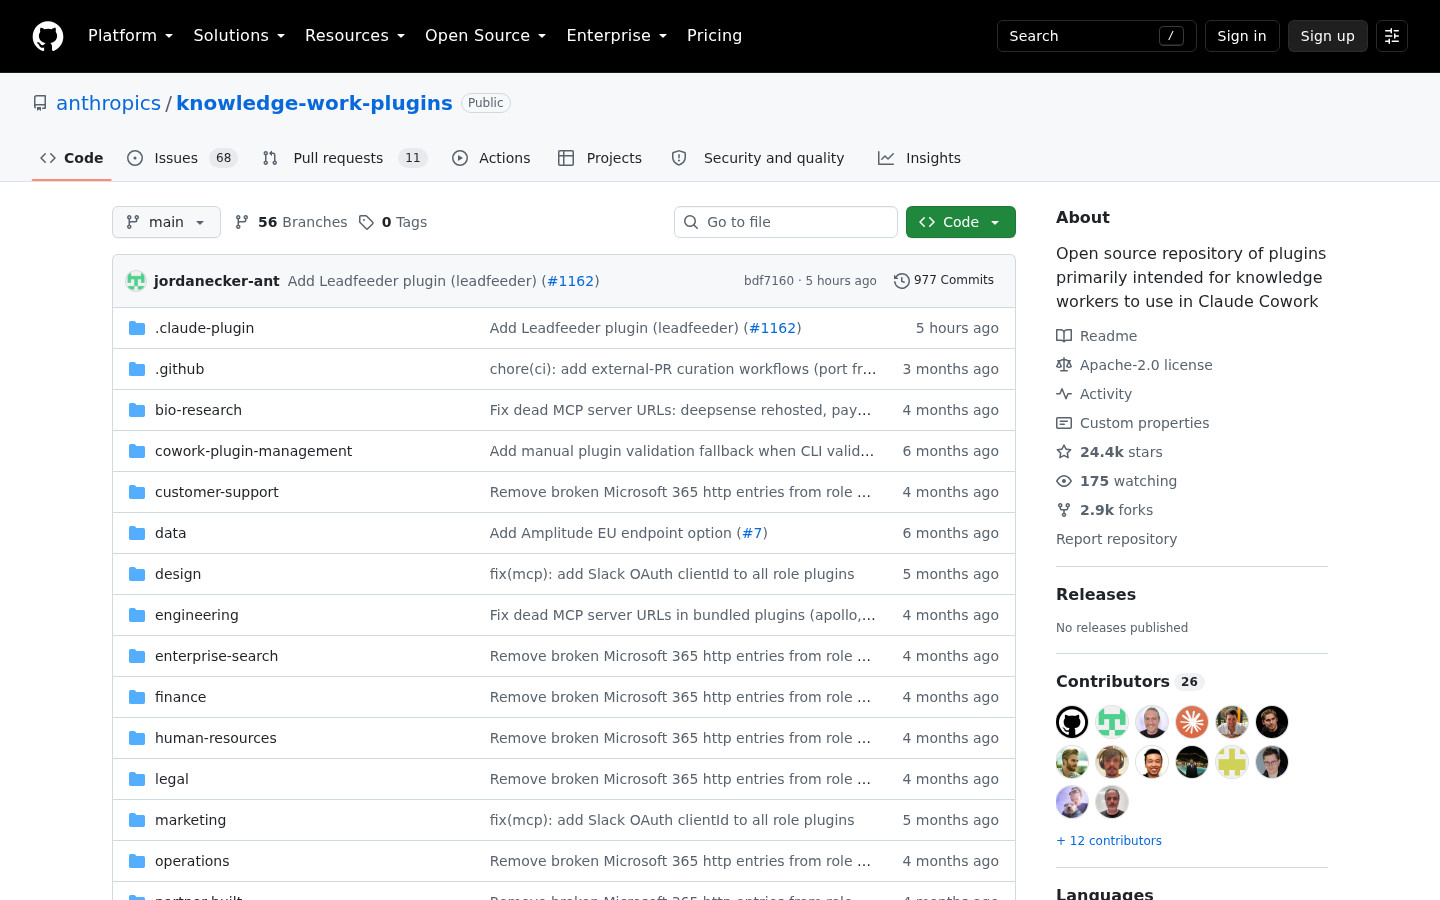1440x900 pixels.
Task: Click the folder icon beside human-resources
Action: pyautogui.click(x=137, y=738)
